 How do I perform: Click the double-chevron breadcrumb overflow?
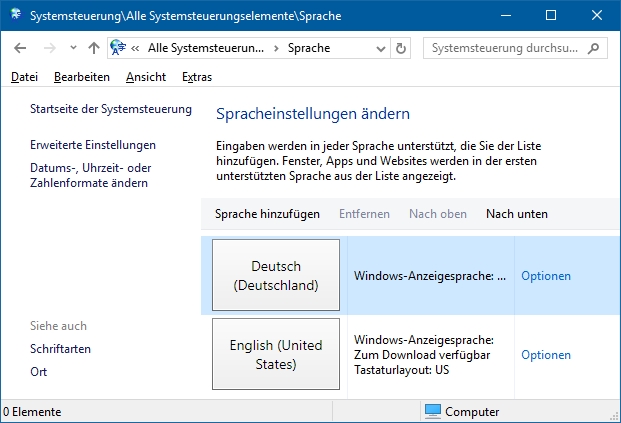[x=135, y=48]
